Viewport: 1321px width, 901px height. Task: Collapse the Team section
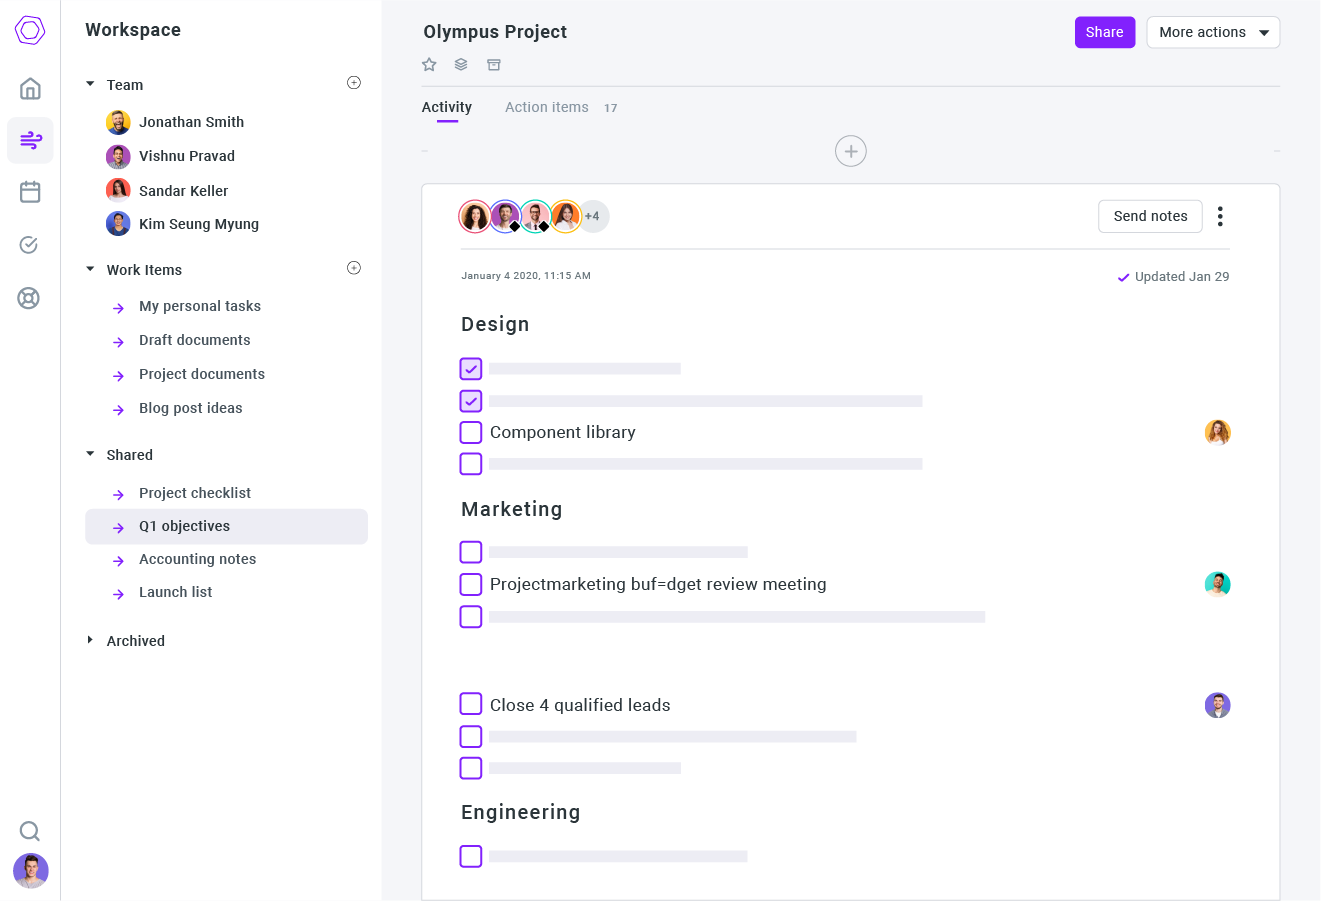pos(91,85)
